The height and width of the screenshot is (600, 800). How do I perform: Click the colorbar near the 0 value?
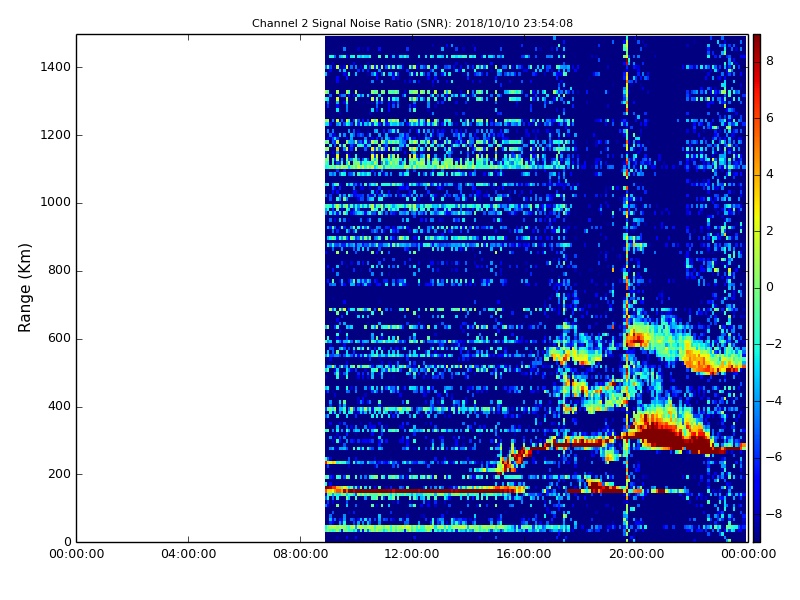pyautogui.click(x=757, y=287)
